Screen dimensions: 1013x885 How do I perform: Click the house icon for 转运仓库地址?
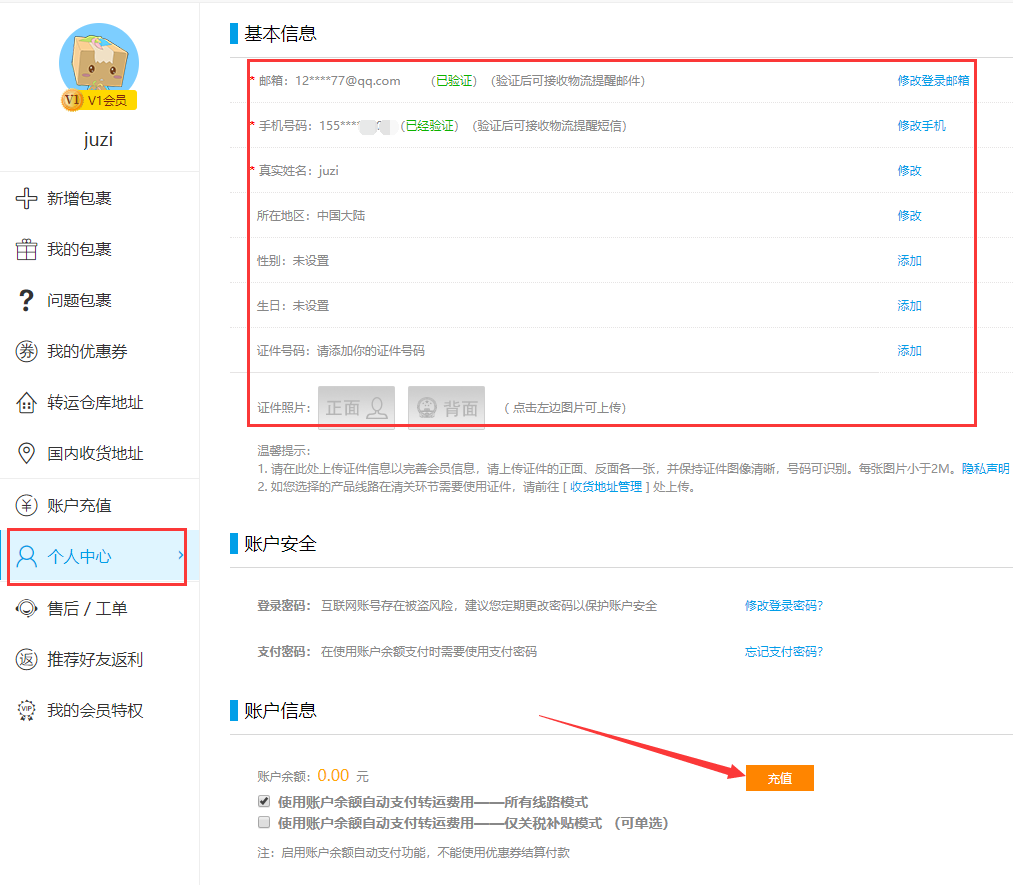[26, 402]
